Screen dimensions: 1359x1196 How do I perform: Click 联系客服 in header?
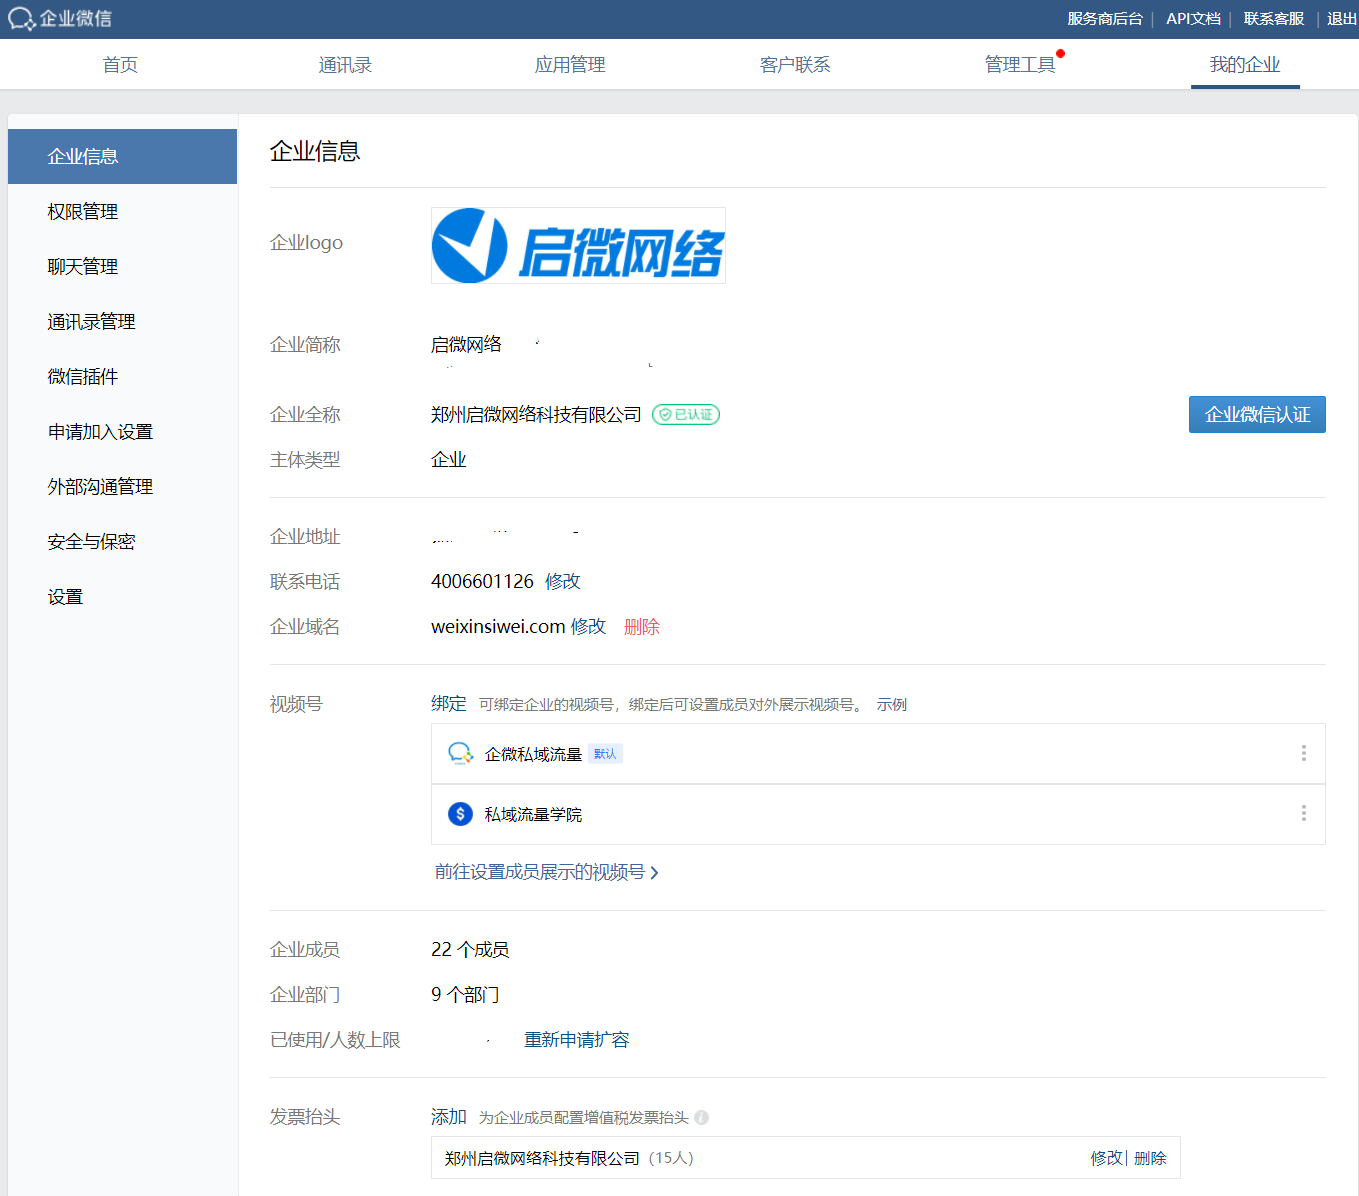1274,19
